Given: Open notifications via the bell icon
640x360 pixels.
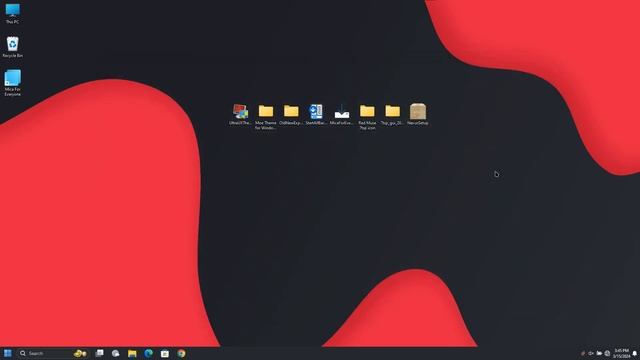Looking at the screenshot, I should coord(635,353).
